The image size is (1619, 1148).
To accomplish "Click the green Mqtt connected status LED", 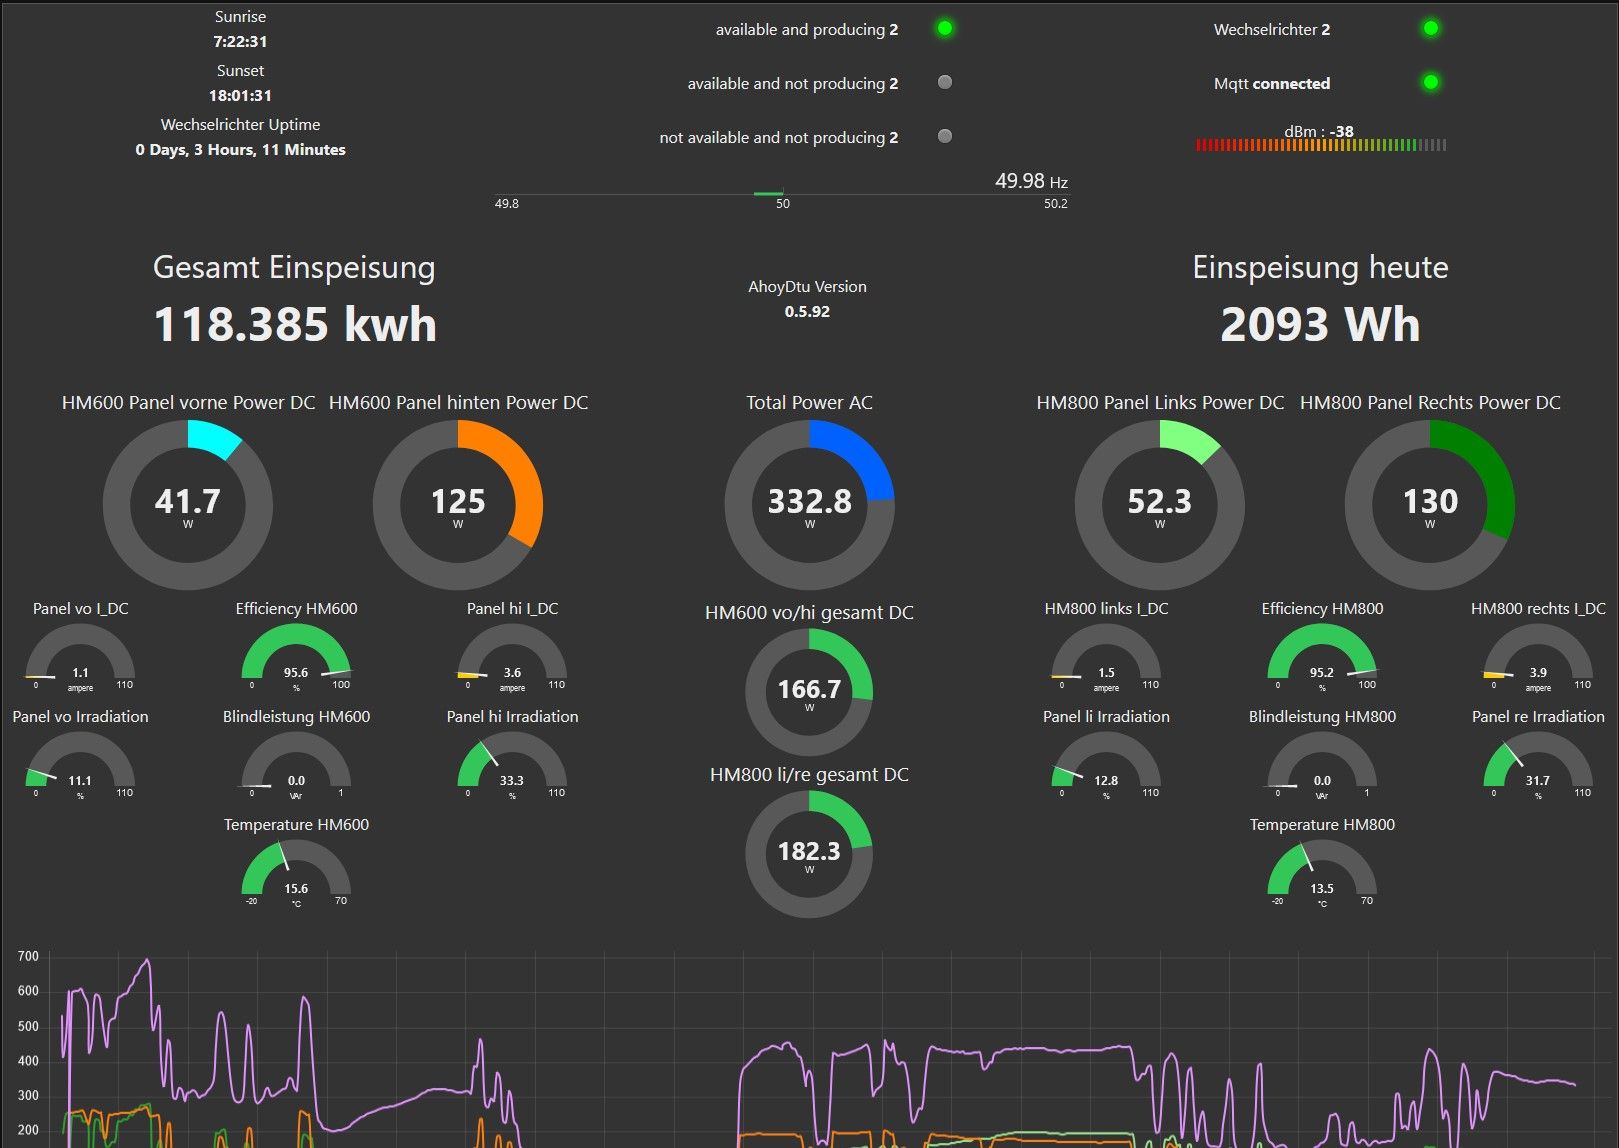I will pos(1431,82).
